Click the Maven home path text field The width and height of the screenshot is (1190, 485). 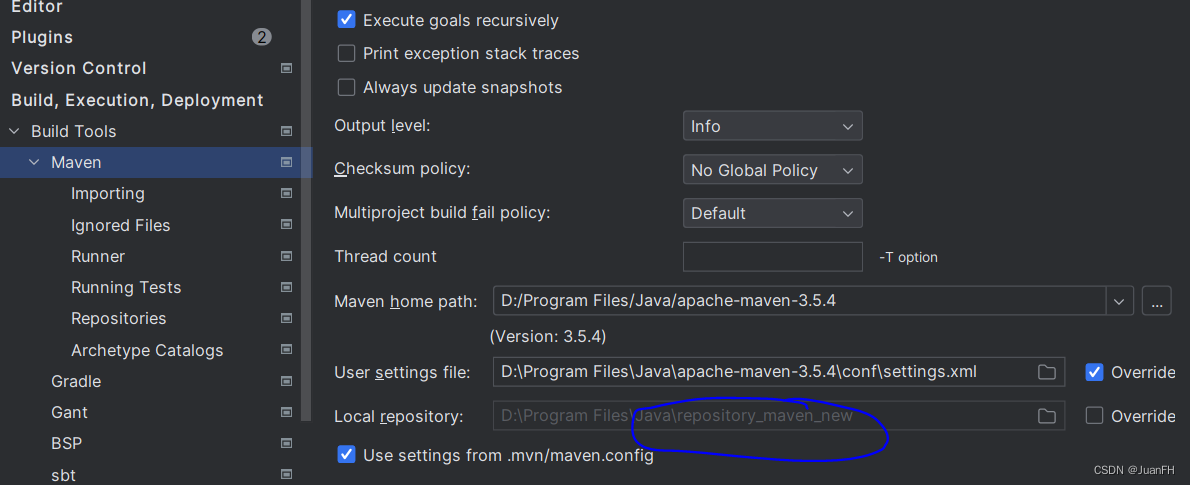point(799,301)
